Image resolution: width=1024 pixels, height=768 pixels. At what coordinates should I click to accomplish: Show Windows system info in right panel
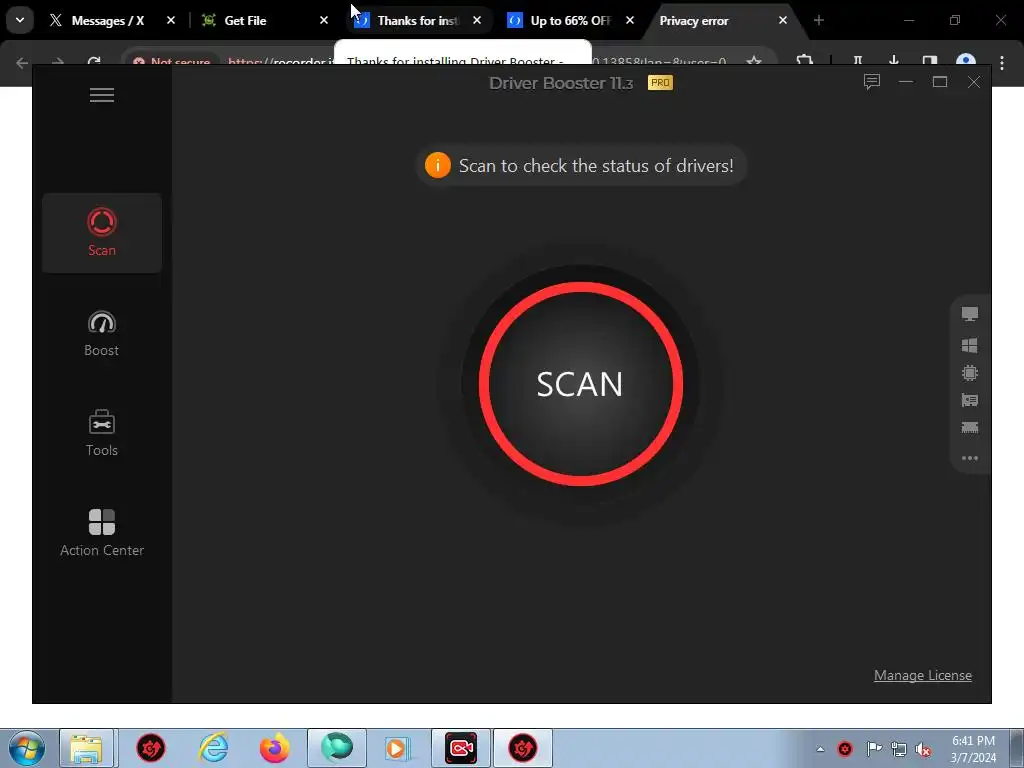point(970,345)
